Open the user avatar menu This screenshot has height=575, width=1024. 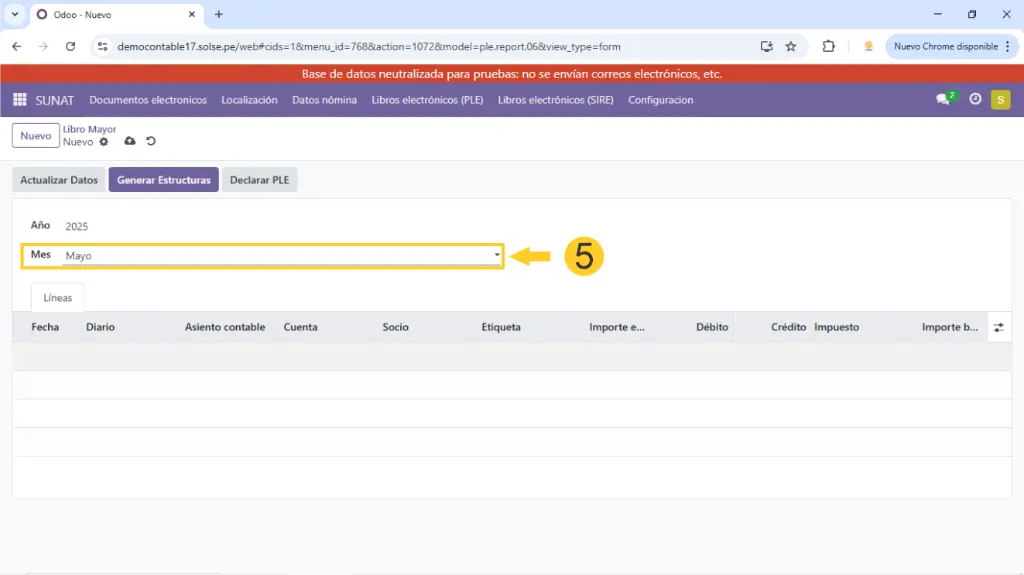pyautogui.click(x=1000, y=100)
